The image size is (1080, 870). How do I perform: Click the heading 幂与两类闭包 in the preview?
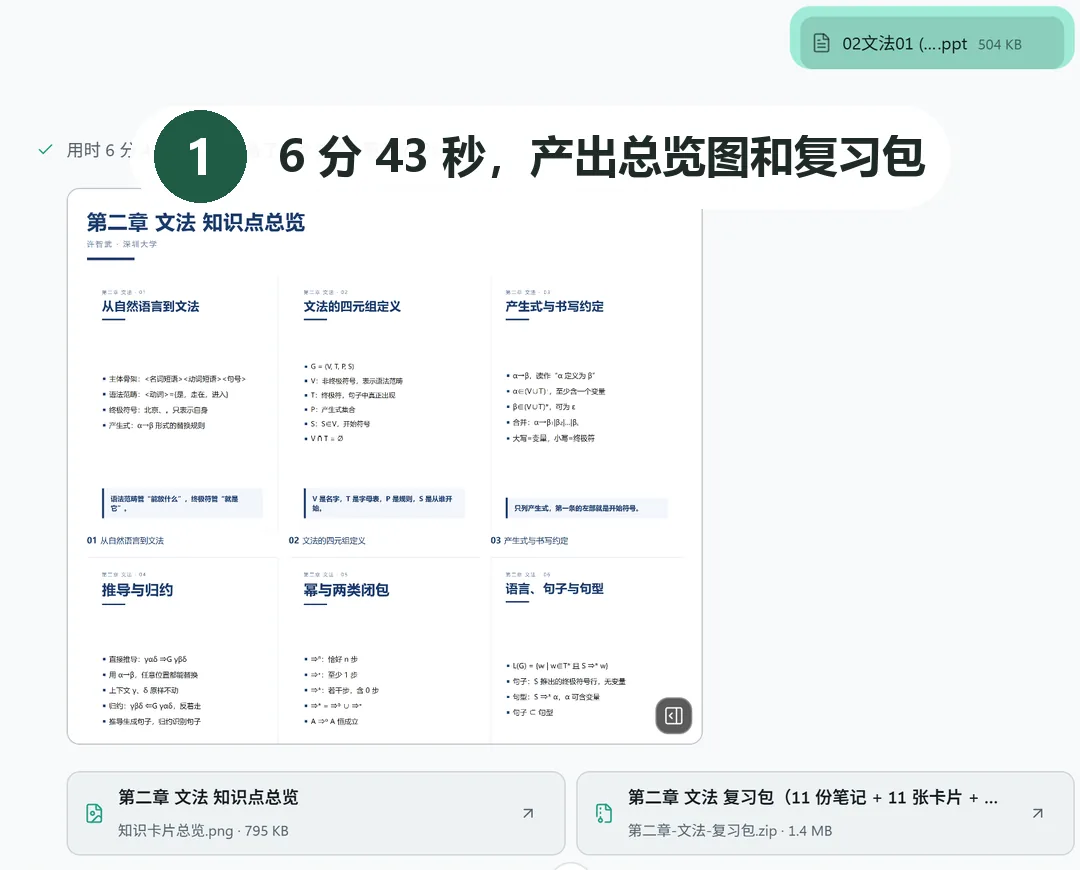pyautogui.click(x=346, y=590)
